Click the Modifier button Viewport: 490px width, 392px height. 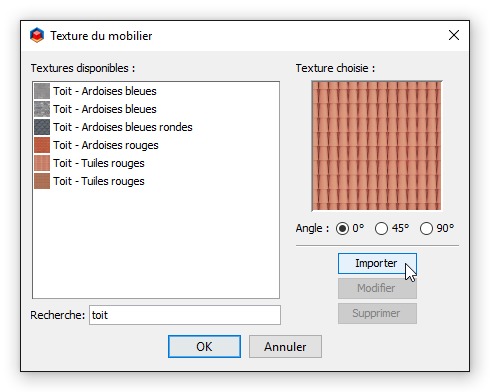click(x=377, y=288)
